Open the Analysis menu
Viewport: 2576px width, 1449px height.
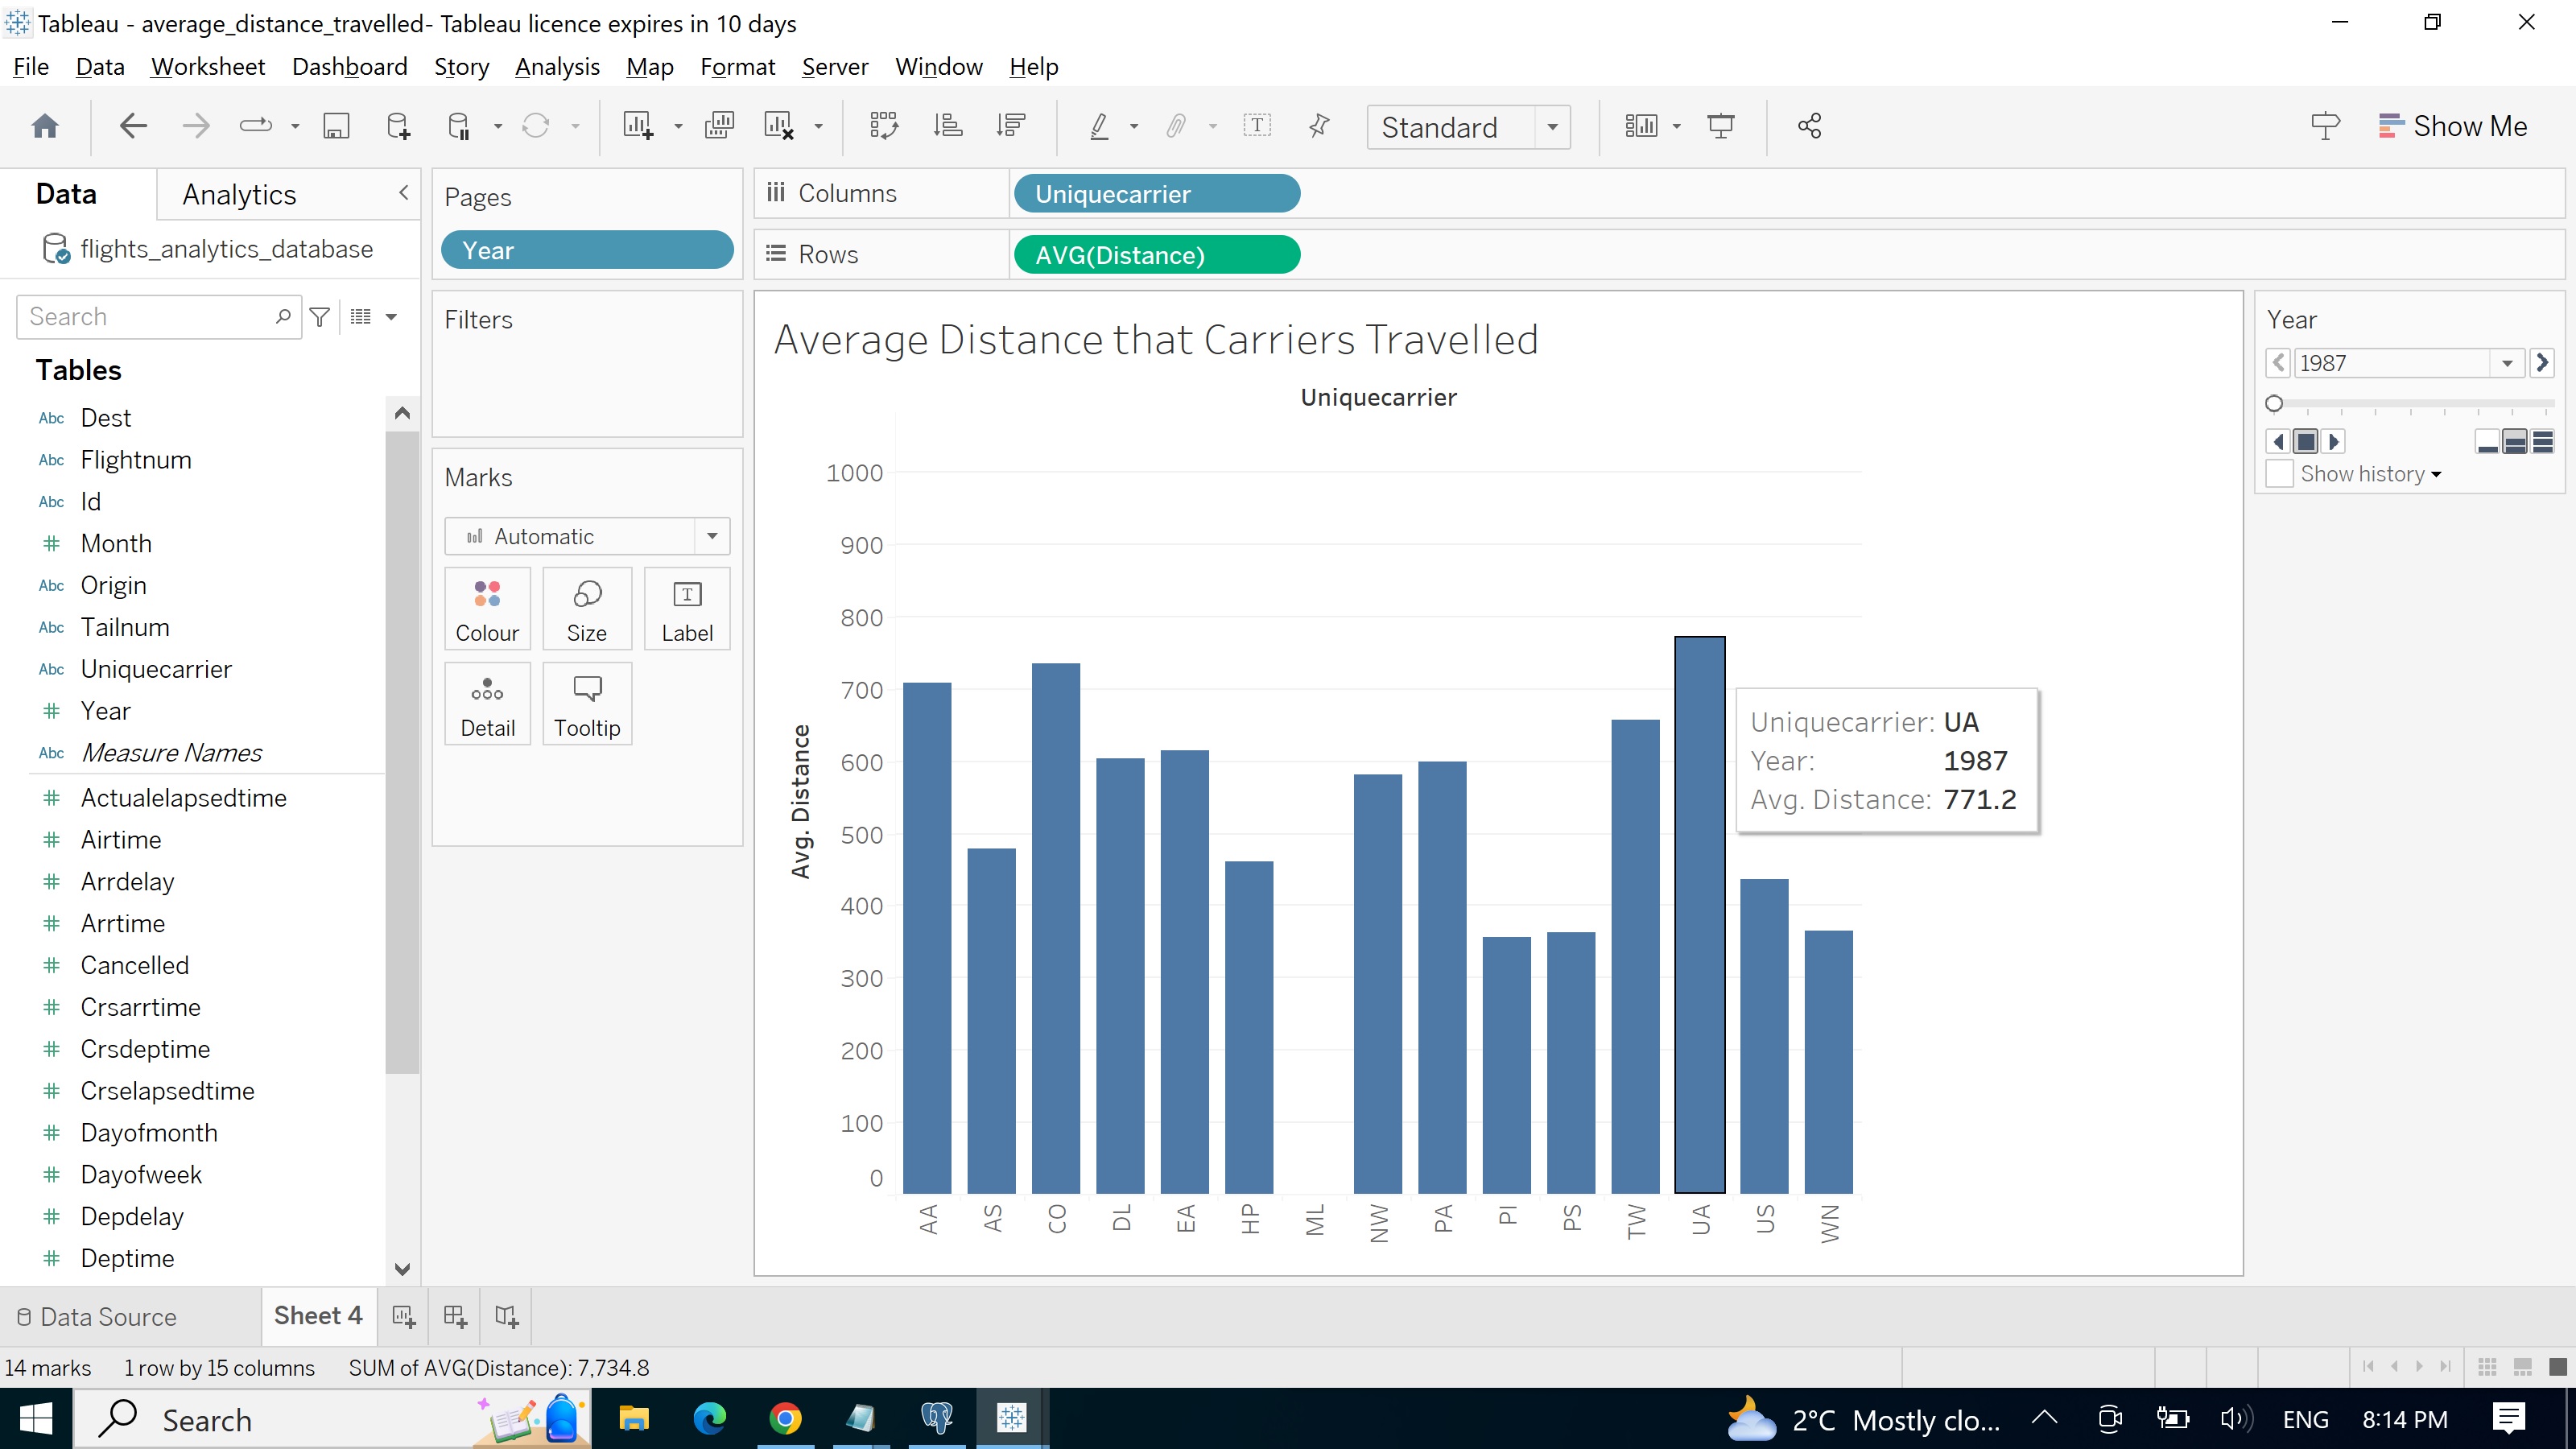point(557,66)
